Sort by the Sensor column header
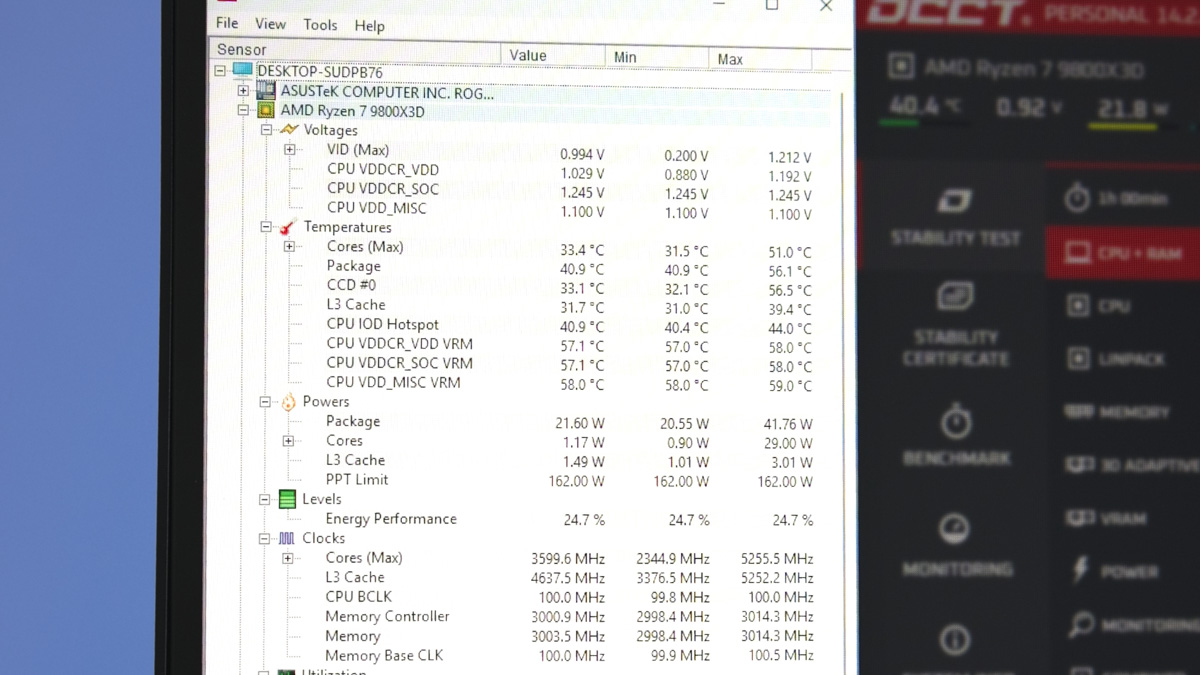 tap(354, 50)
